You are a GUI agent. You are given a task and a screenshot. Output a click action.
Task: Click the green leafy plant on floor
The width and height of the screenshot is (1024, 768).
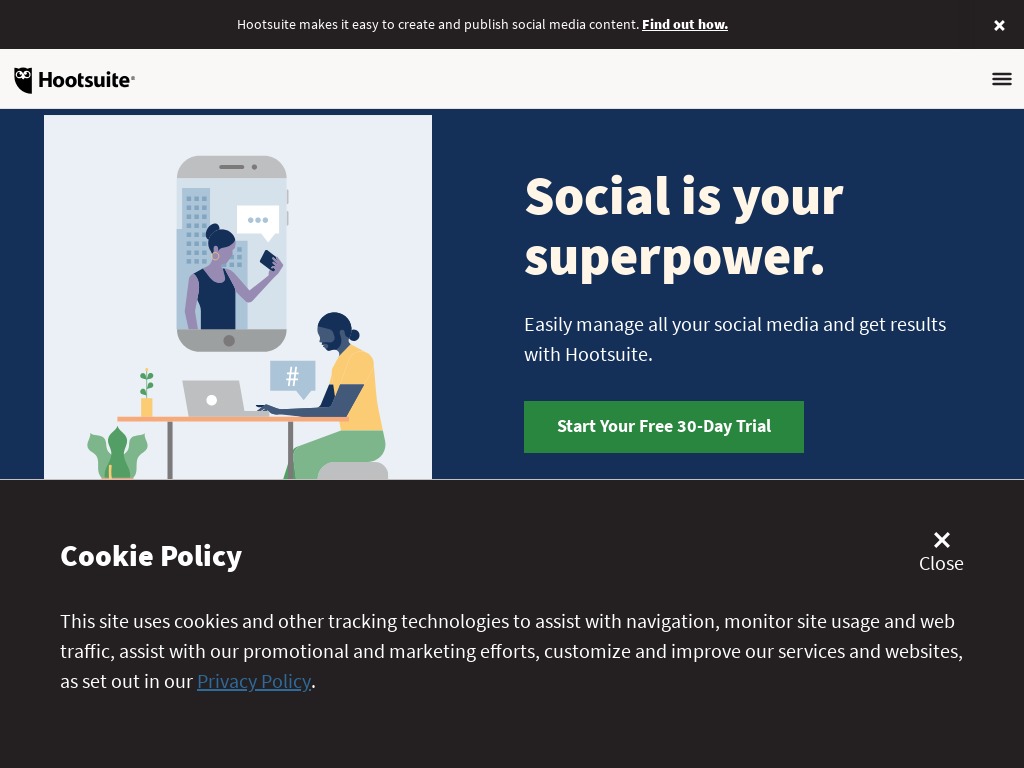(x=118, y=453)
